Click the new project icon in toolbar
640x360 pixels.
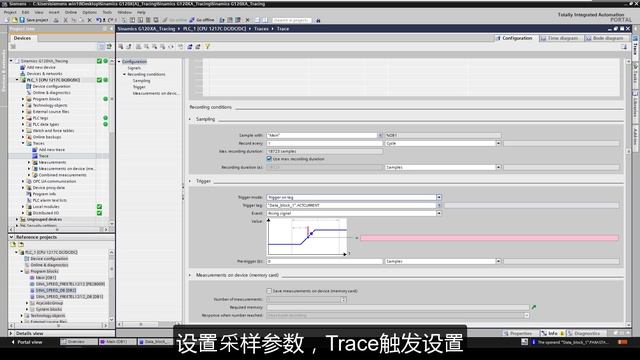click(7, 20)
